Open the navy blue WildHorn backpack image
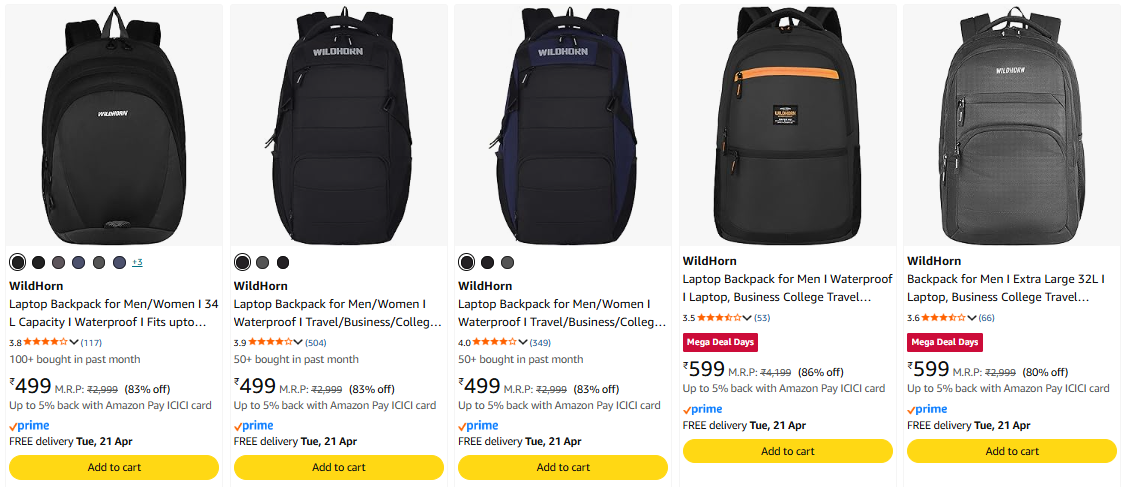 [x=563, y=125]
